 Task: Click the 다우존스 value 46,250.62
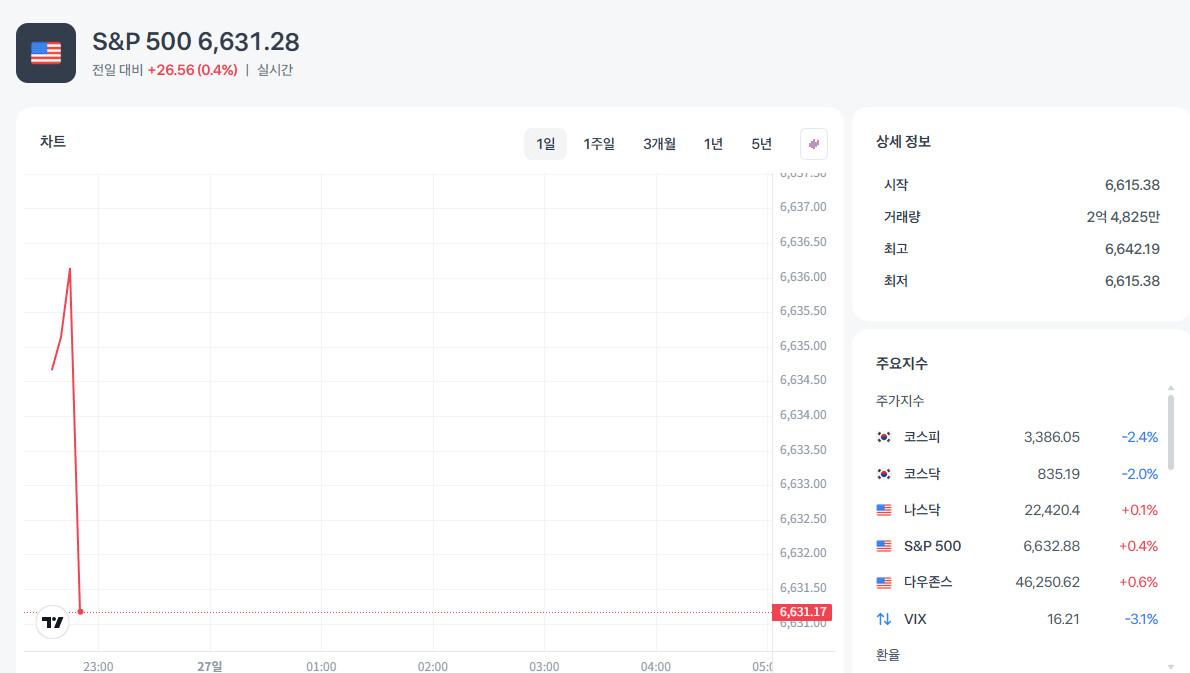[x=1047, y=582]
